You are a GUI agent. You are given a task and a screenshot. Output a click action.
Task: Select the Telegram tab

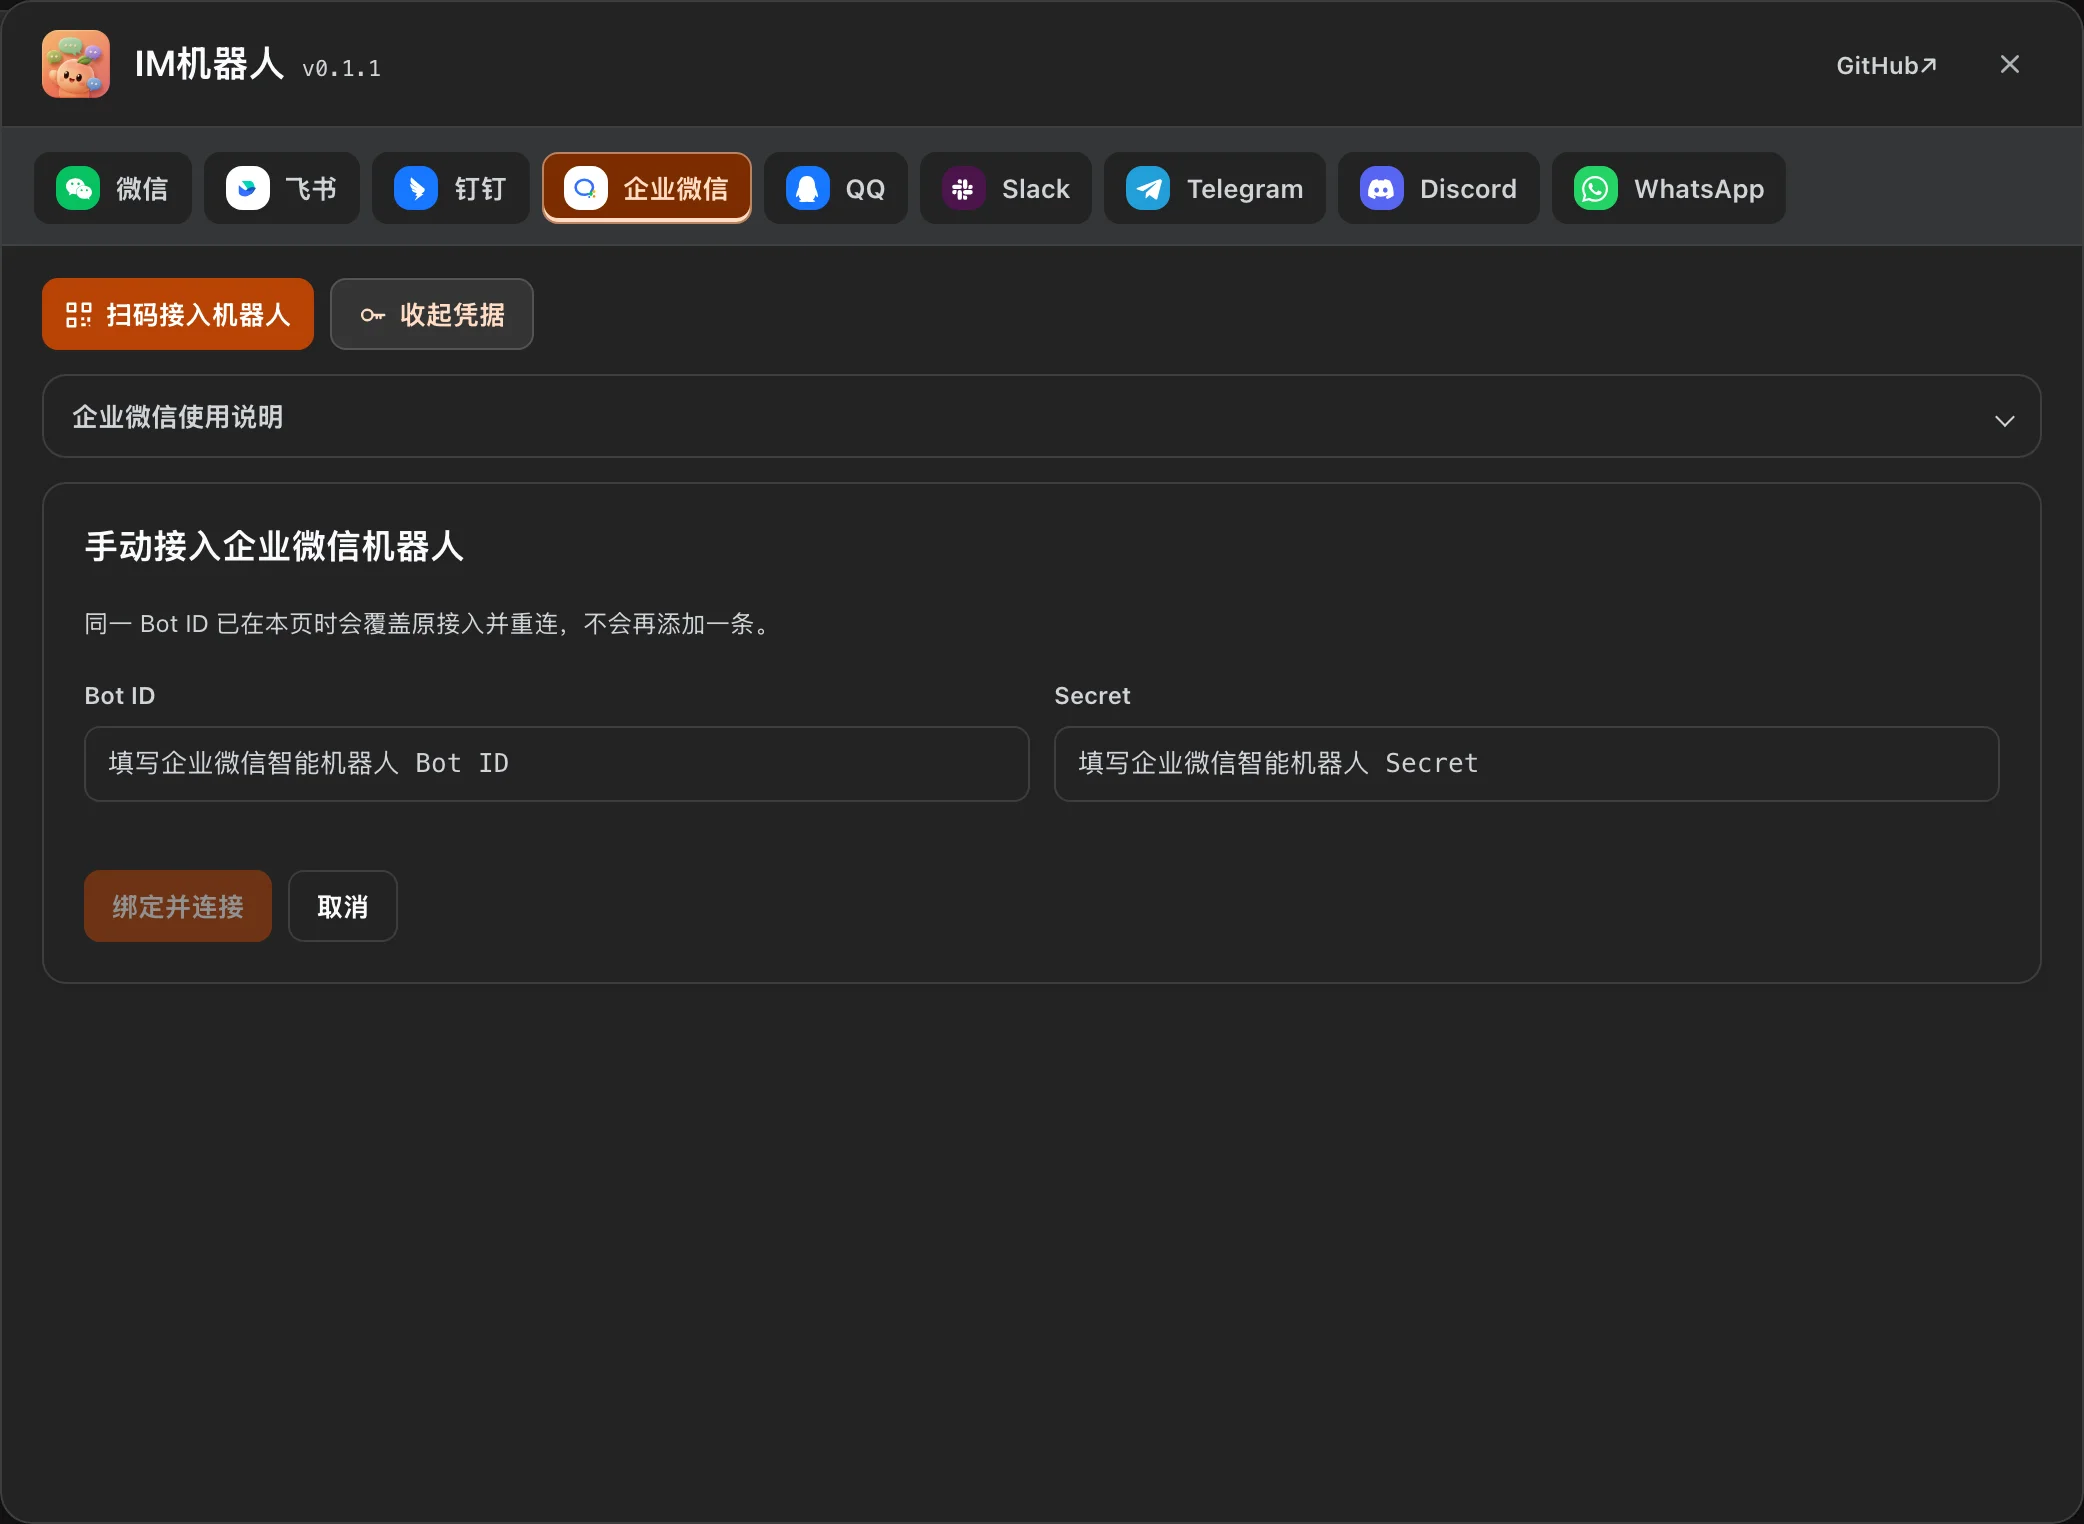[1215, 188]
